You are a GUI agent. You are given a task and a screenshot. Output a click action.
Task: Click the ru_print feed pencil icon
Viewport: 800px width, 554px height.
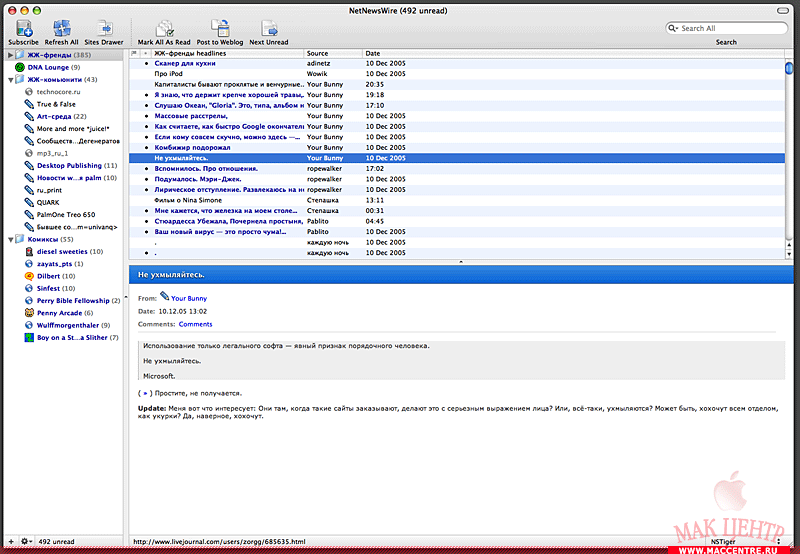[x=29, y=190]
